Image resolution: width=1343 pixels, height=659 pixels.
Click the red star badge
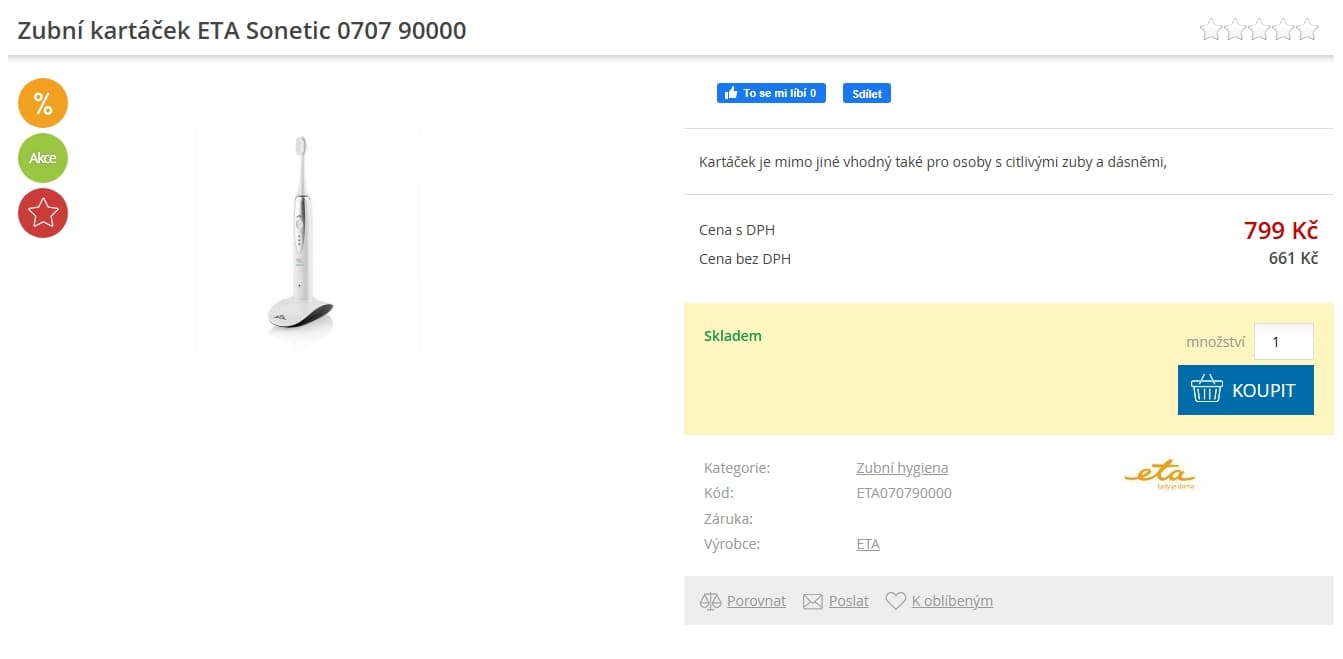point(43,213)
